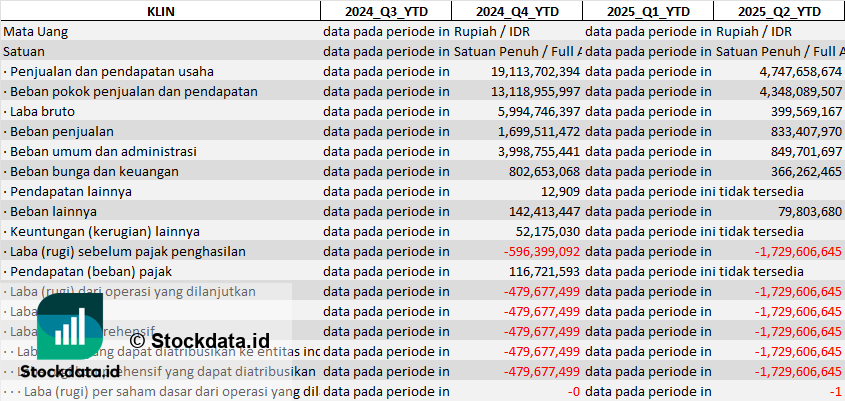The image size is (845, 401).
Task: Select Beban umum dan administrasi label
Action: (100, 151)
